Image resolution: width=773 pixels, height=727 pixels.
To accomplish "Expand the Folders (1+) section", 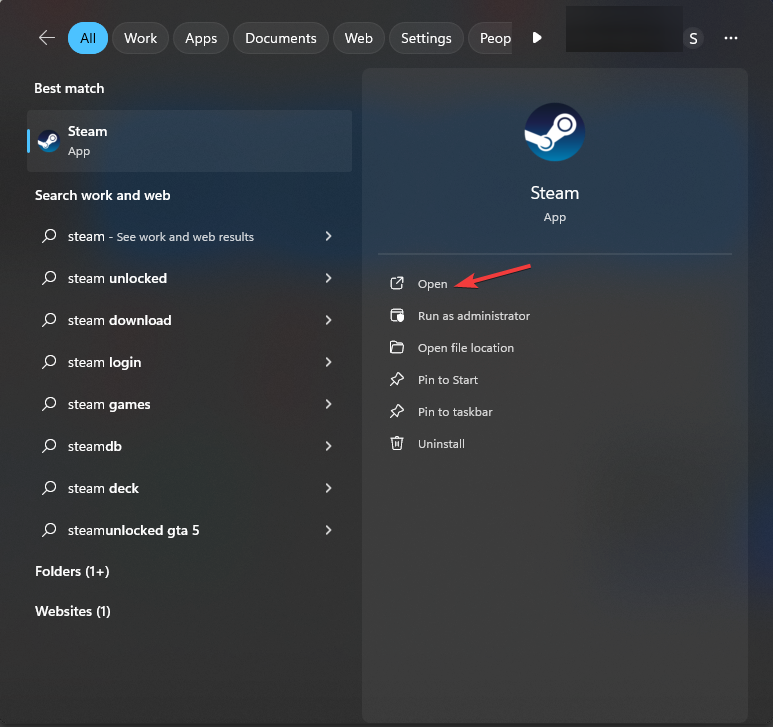I will click(x=72, y=571).
